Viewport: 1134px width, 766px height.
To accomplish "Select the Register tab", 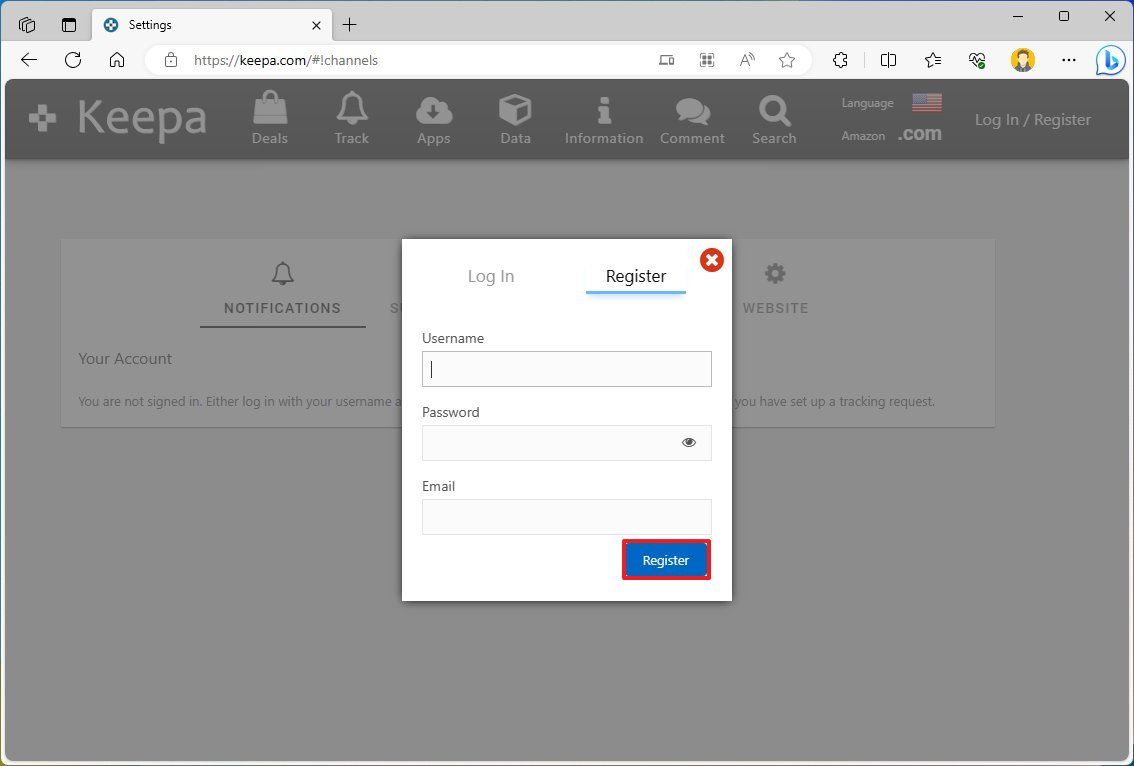I will 635,276.
